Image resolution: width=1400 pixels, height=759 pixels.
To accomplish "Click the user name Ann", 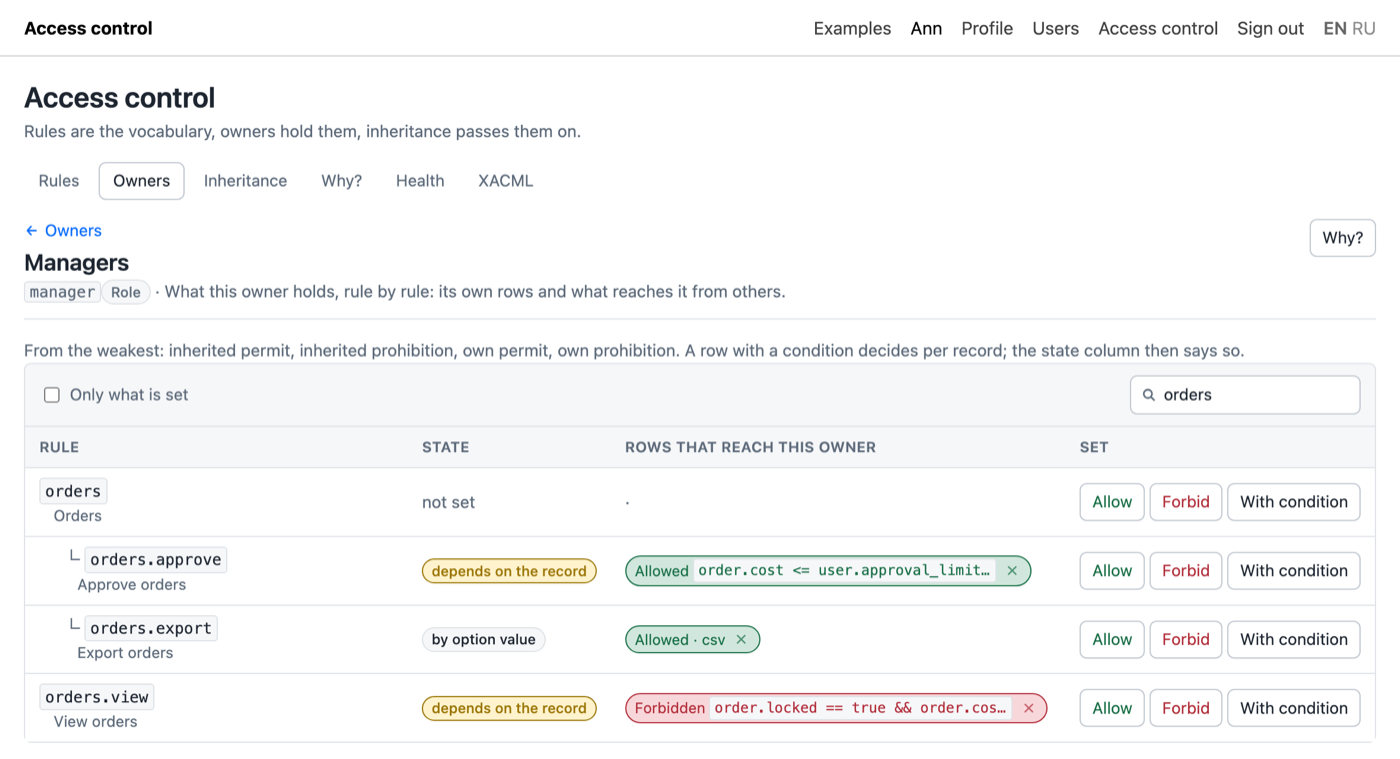I will pos(926,29).
